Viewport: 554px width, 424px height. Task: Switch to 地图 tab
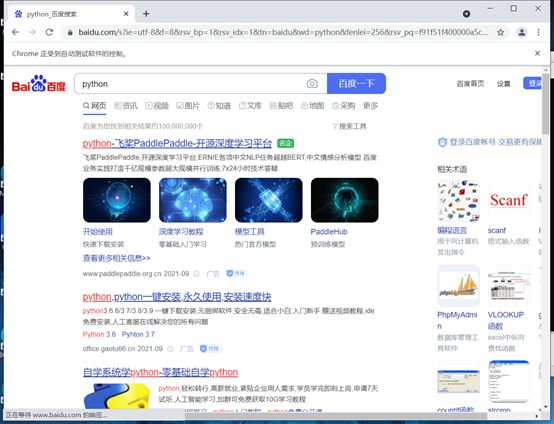point(312,106)
